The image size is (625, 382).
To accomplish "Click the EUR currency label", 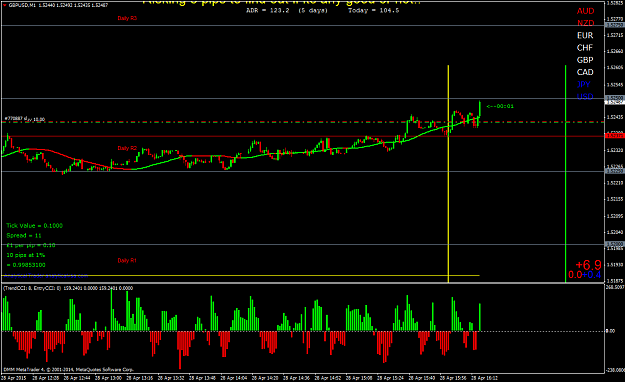I will [585, 35].
